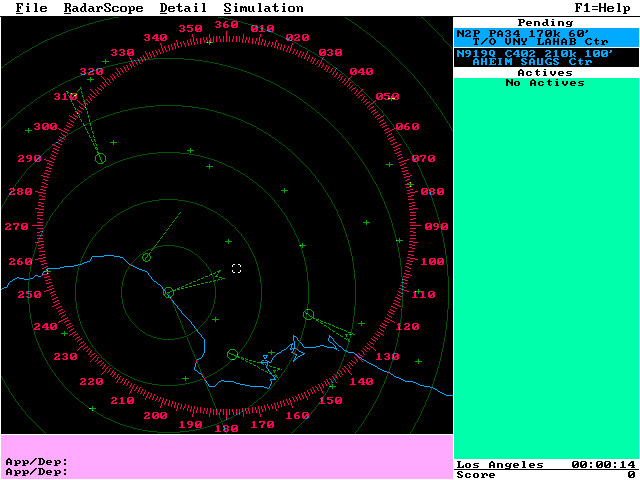Click the 050 compass bearing label

[x=387, y=97]
